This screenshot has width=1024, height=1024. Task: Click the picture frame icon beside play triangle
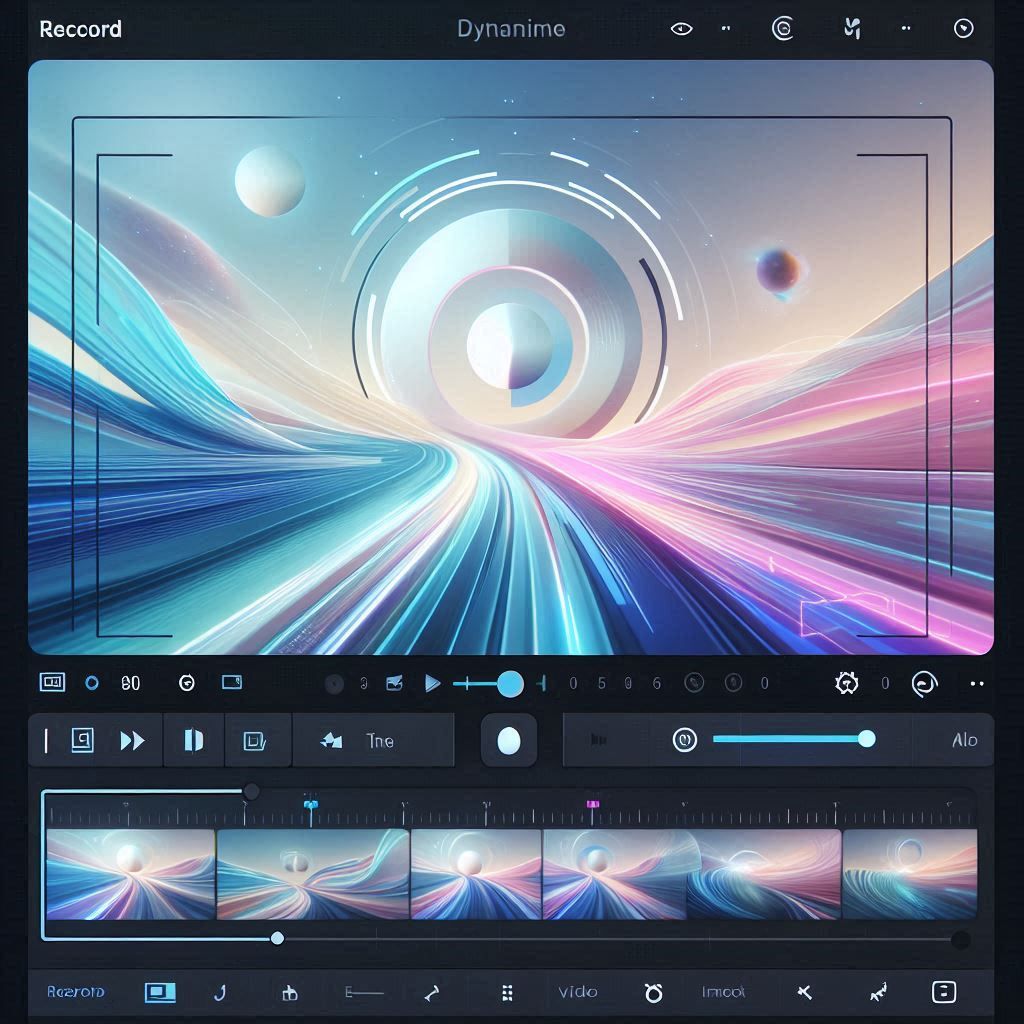coord(394,683)
